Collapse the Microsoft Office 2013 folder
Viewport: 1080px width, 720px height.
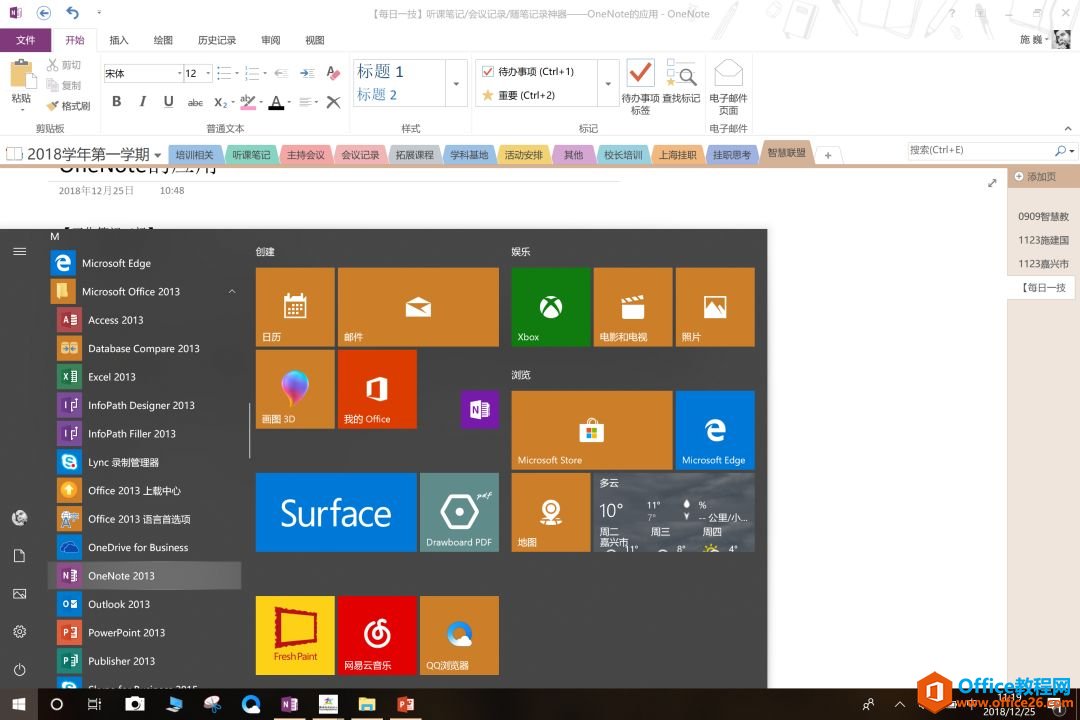pyautogui.click(x=232, y=292)
